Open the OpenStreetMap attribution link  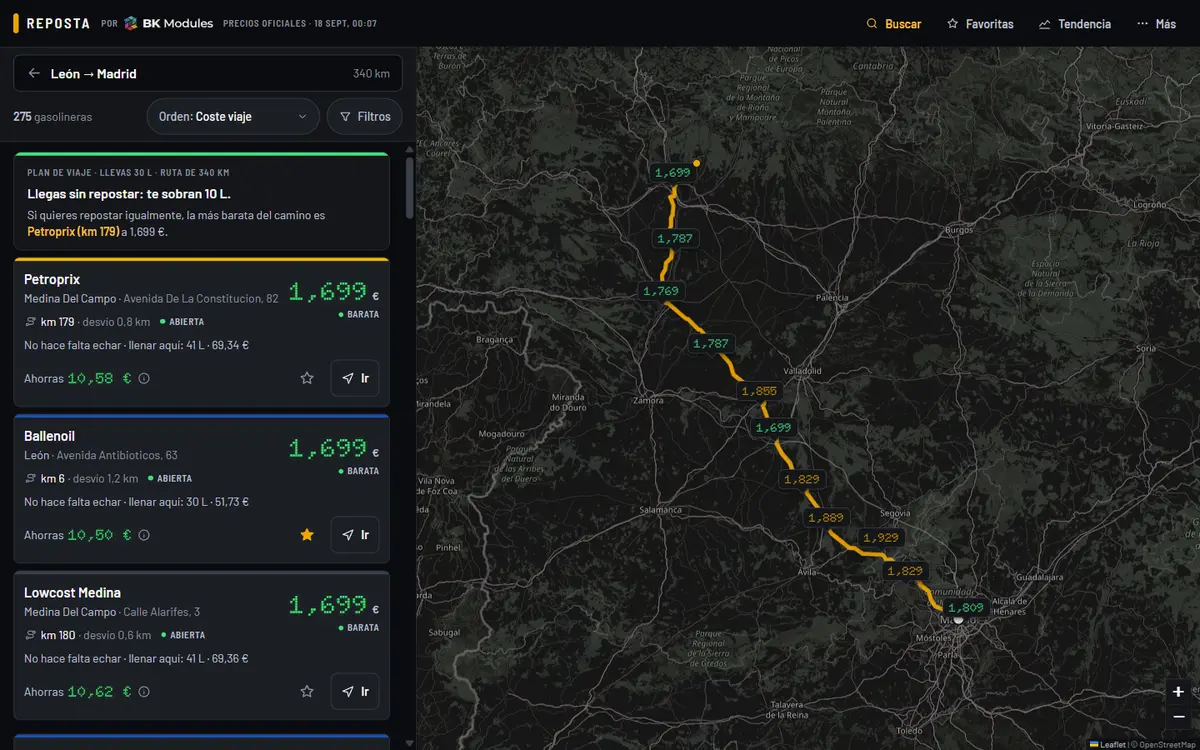(x=1165, y=744)
